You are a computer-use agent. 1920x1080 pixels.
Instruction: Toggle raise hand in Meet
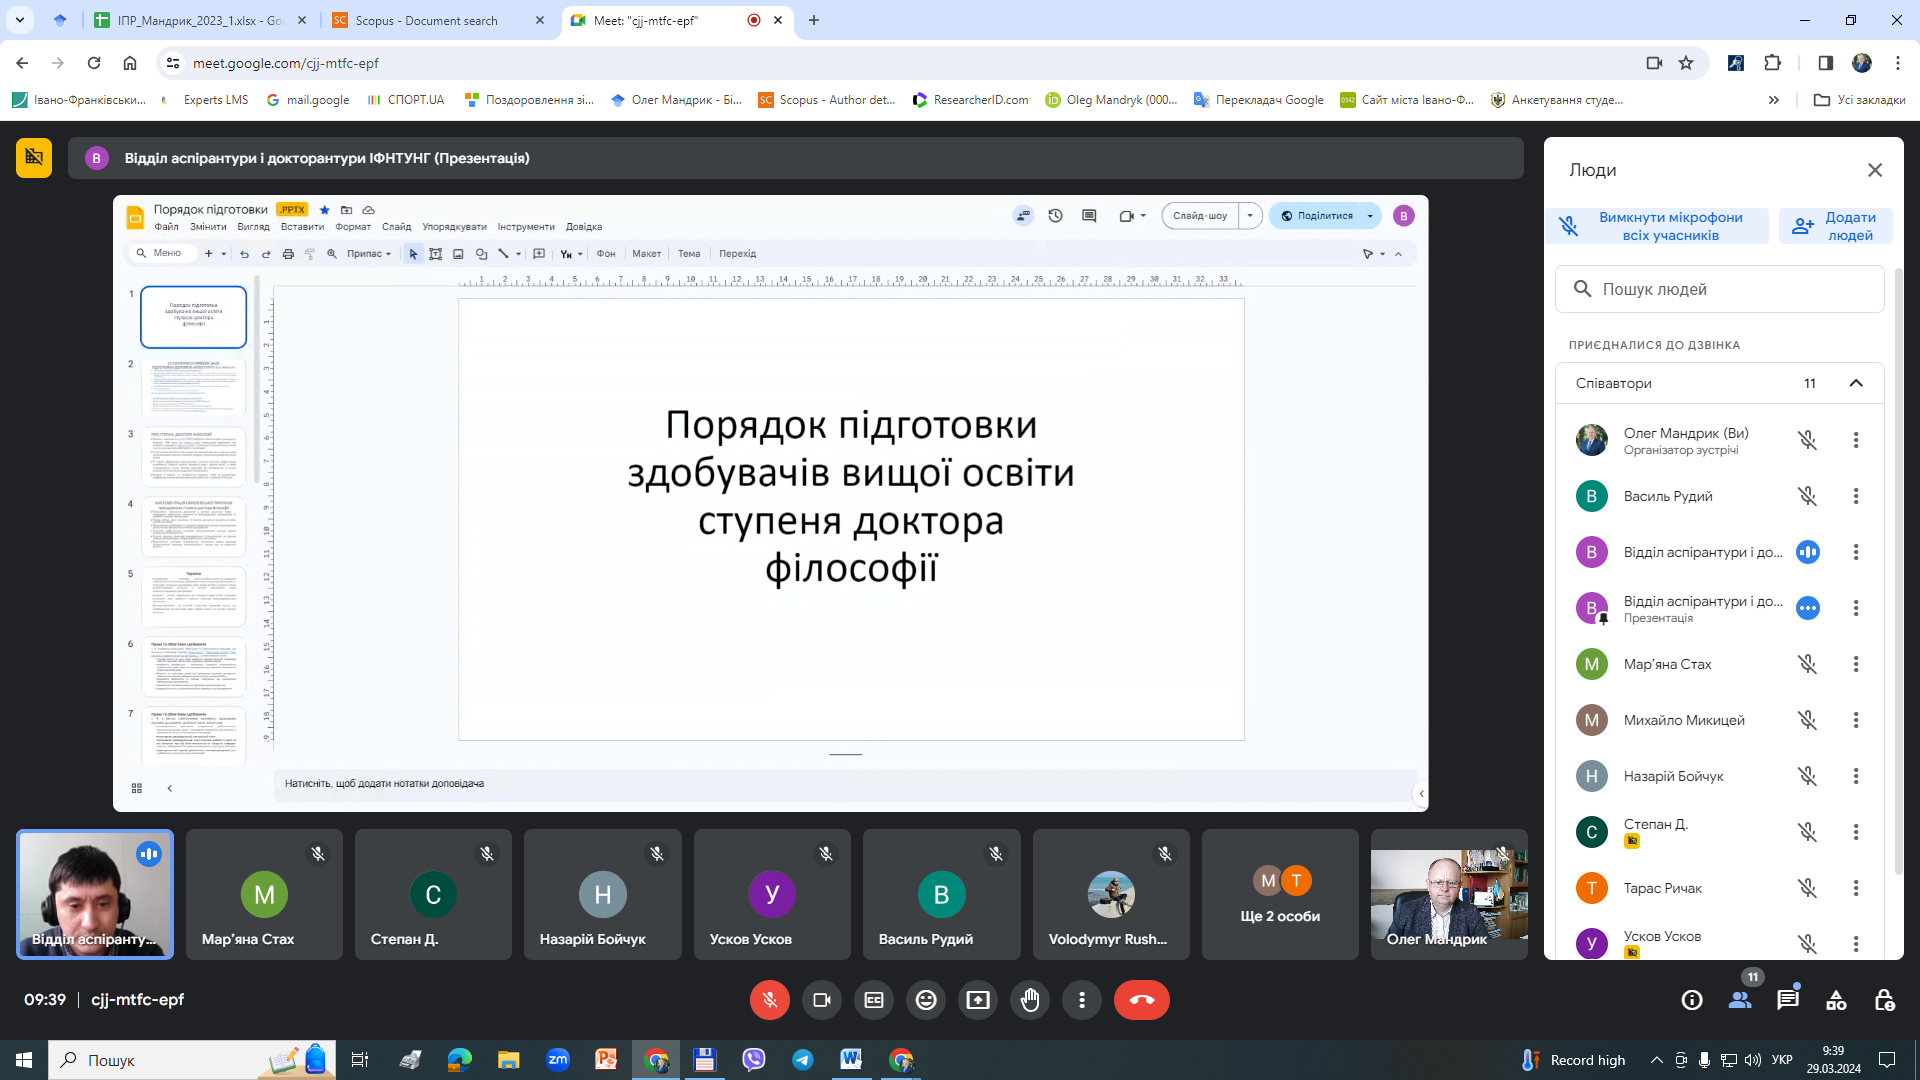pyautogui.click(x=1030, y=999)
